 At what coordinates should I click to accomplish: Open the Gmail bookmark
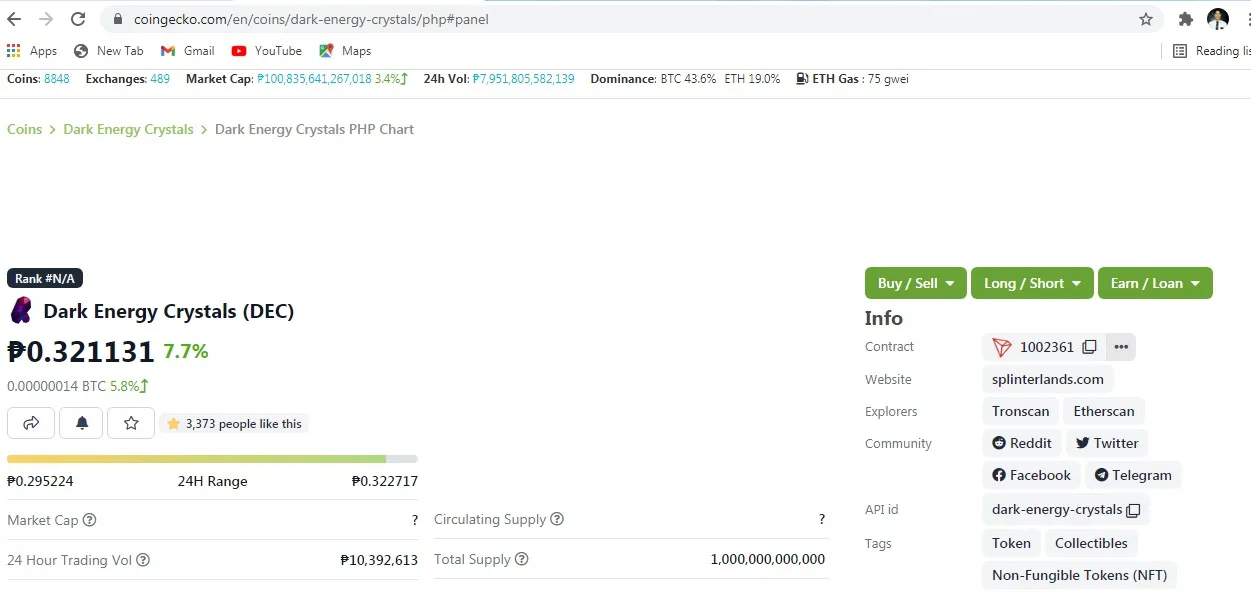coord(188,51)
